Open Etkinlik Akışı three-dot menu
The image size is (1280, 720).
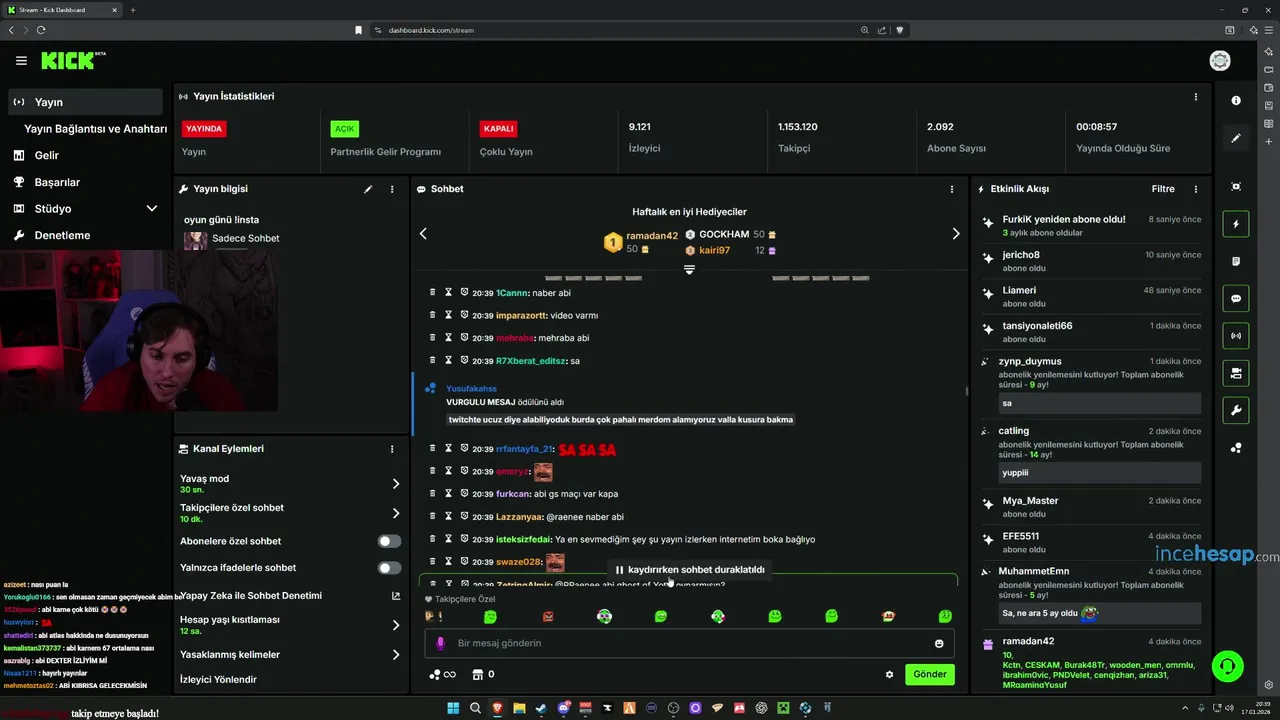click(x=1195, y=189)
